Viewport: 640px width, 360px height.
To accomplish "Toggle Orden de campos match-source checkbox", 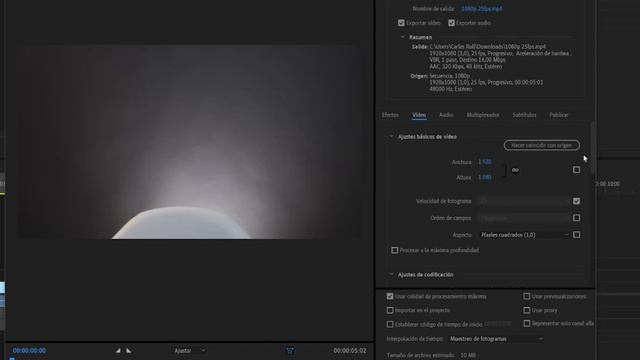I will (576, 218).
